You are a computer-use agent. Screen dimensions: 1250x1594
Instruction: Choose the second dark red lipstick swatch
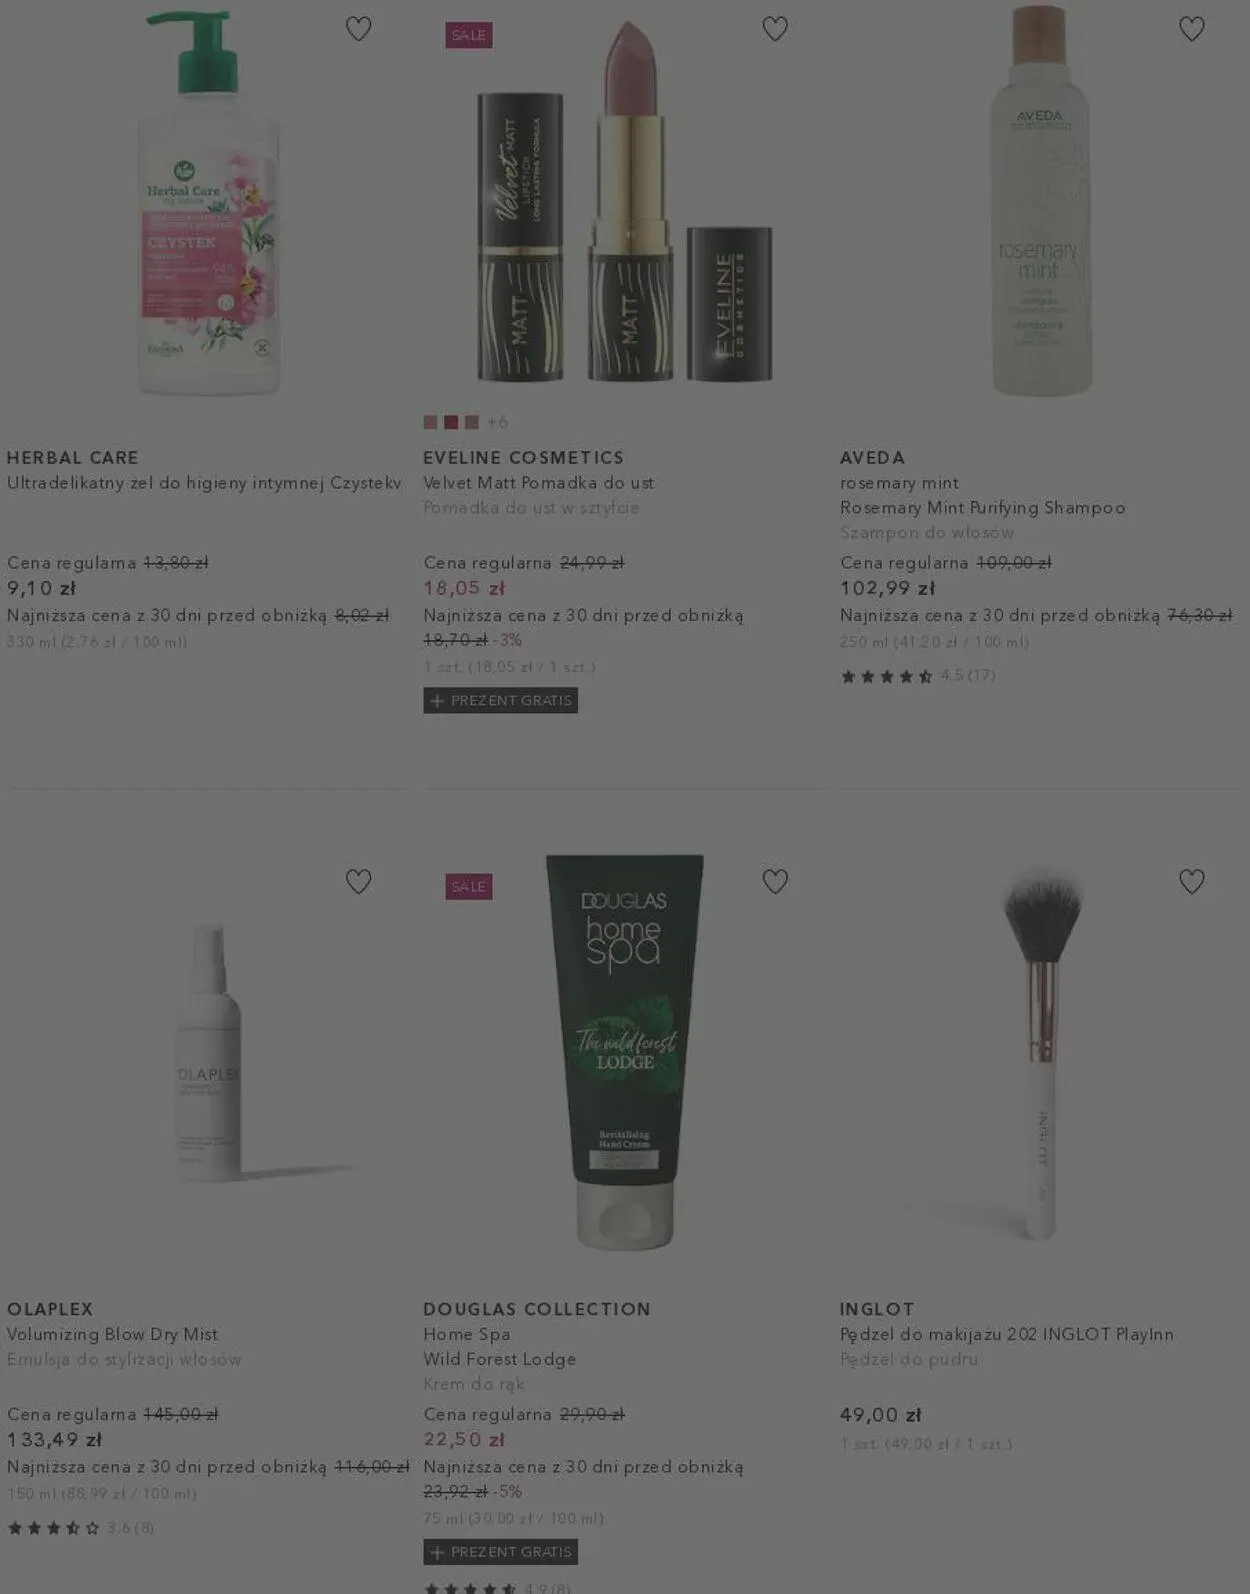pyautogui.click(x=451, y=422)
